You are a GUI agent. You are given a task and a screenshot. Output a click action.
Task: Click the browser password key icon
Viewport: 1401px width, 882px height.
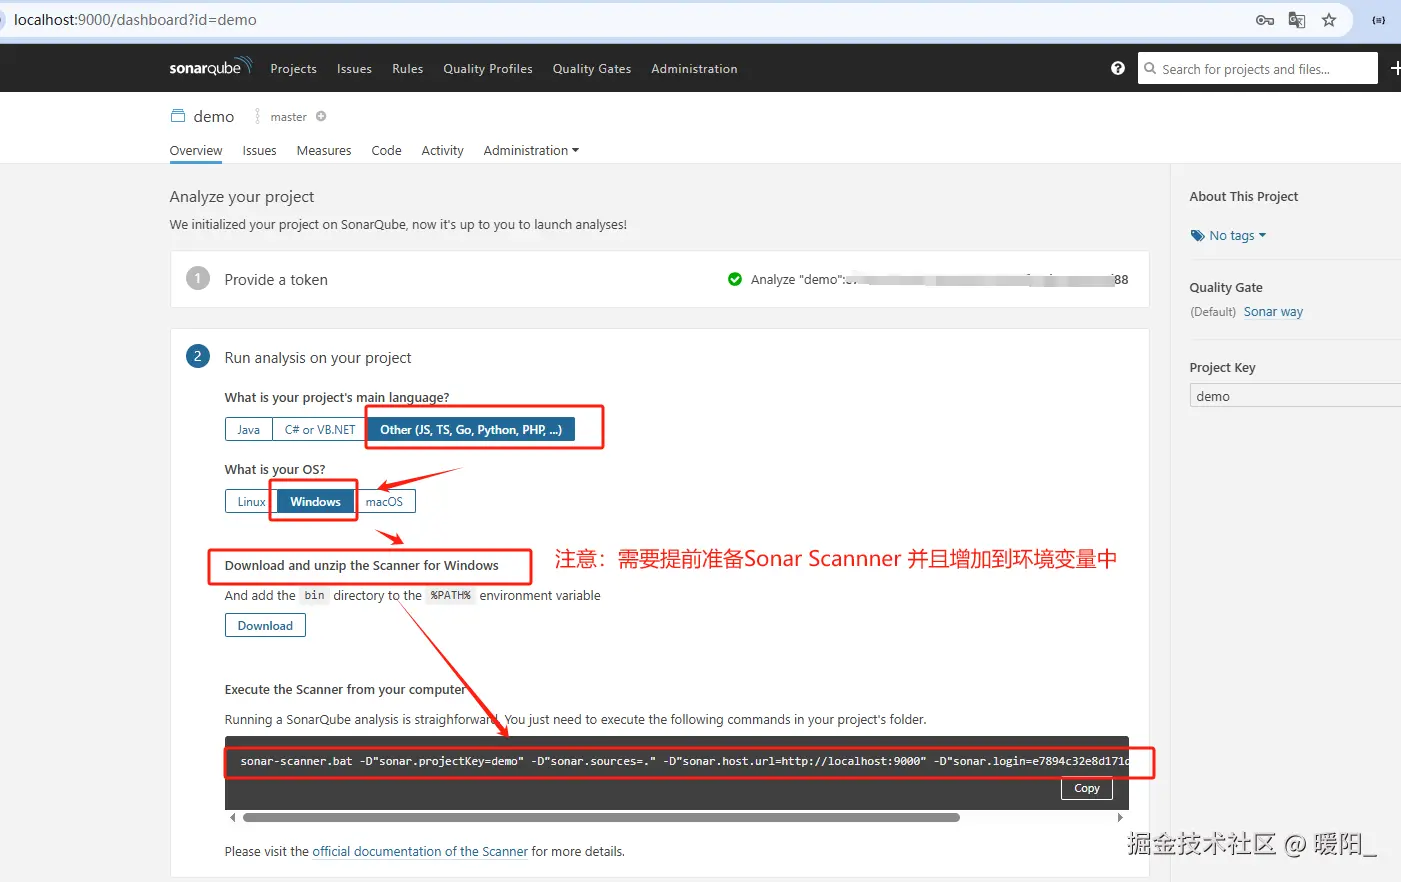pos(1265,20)
